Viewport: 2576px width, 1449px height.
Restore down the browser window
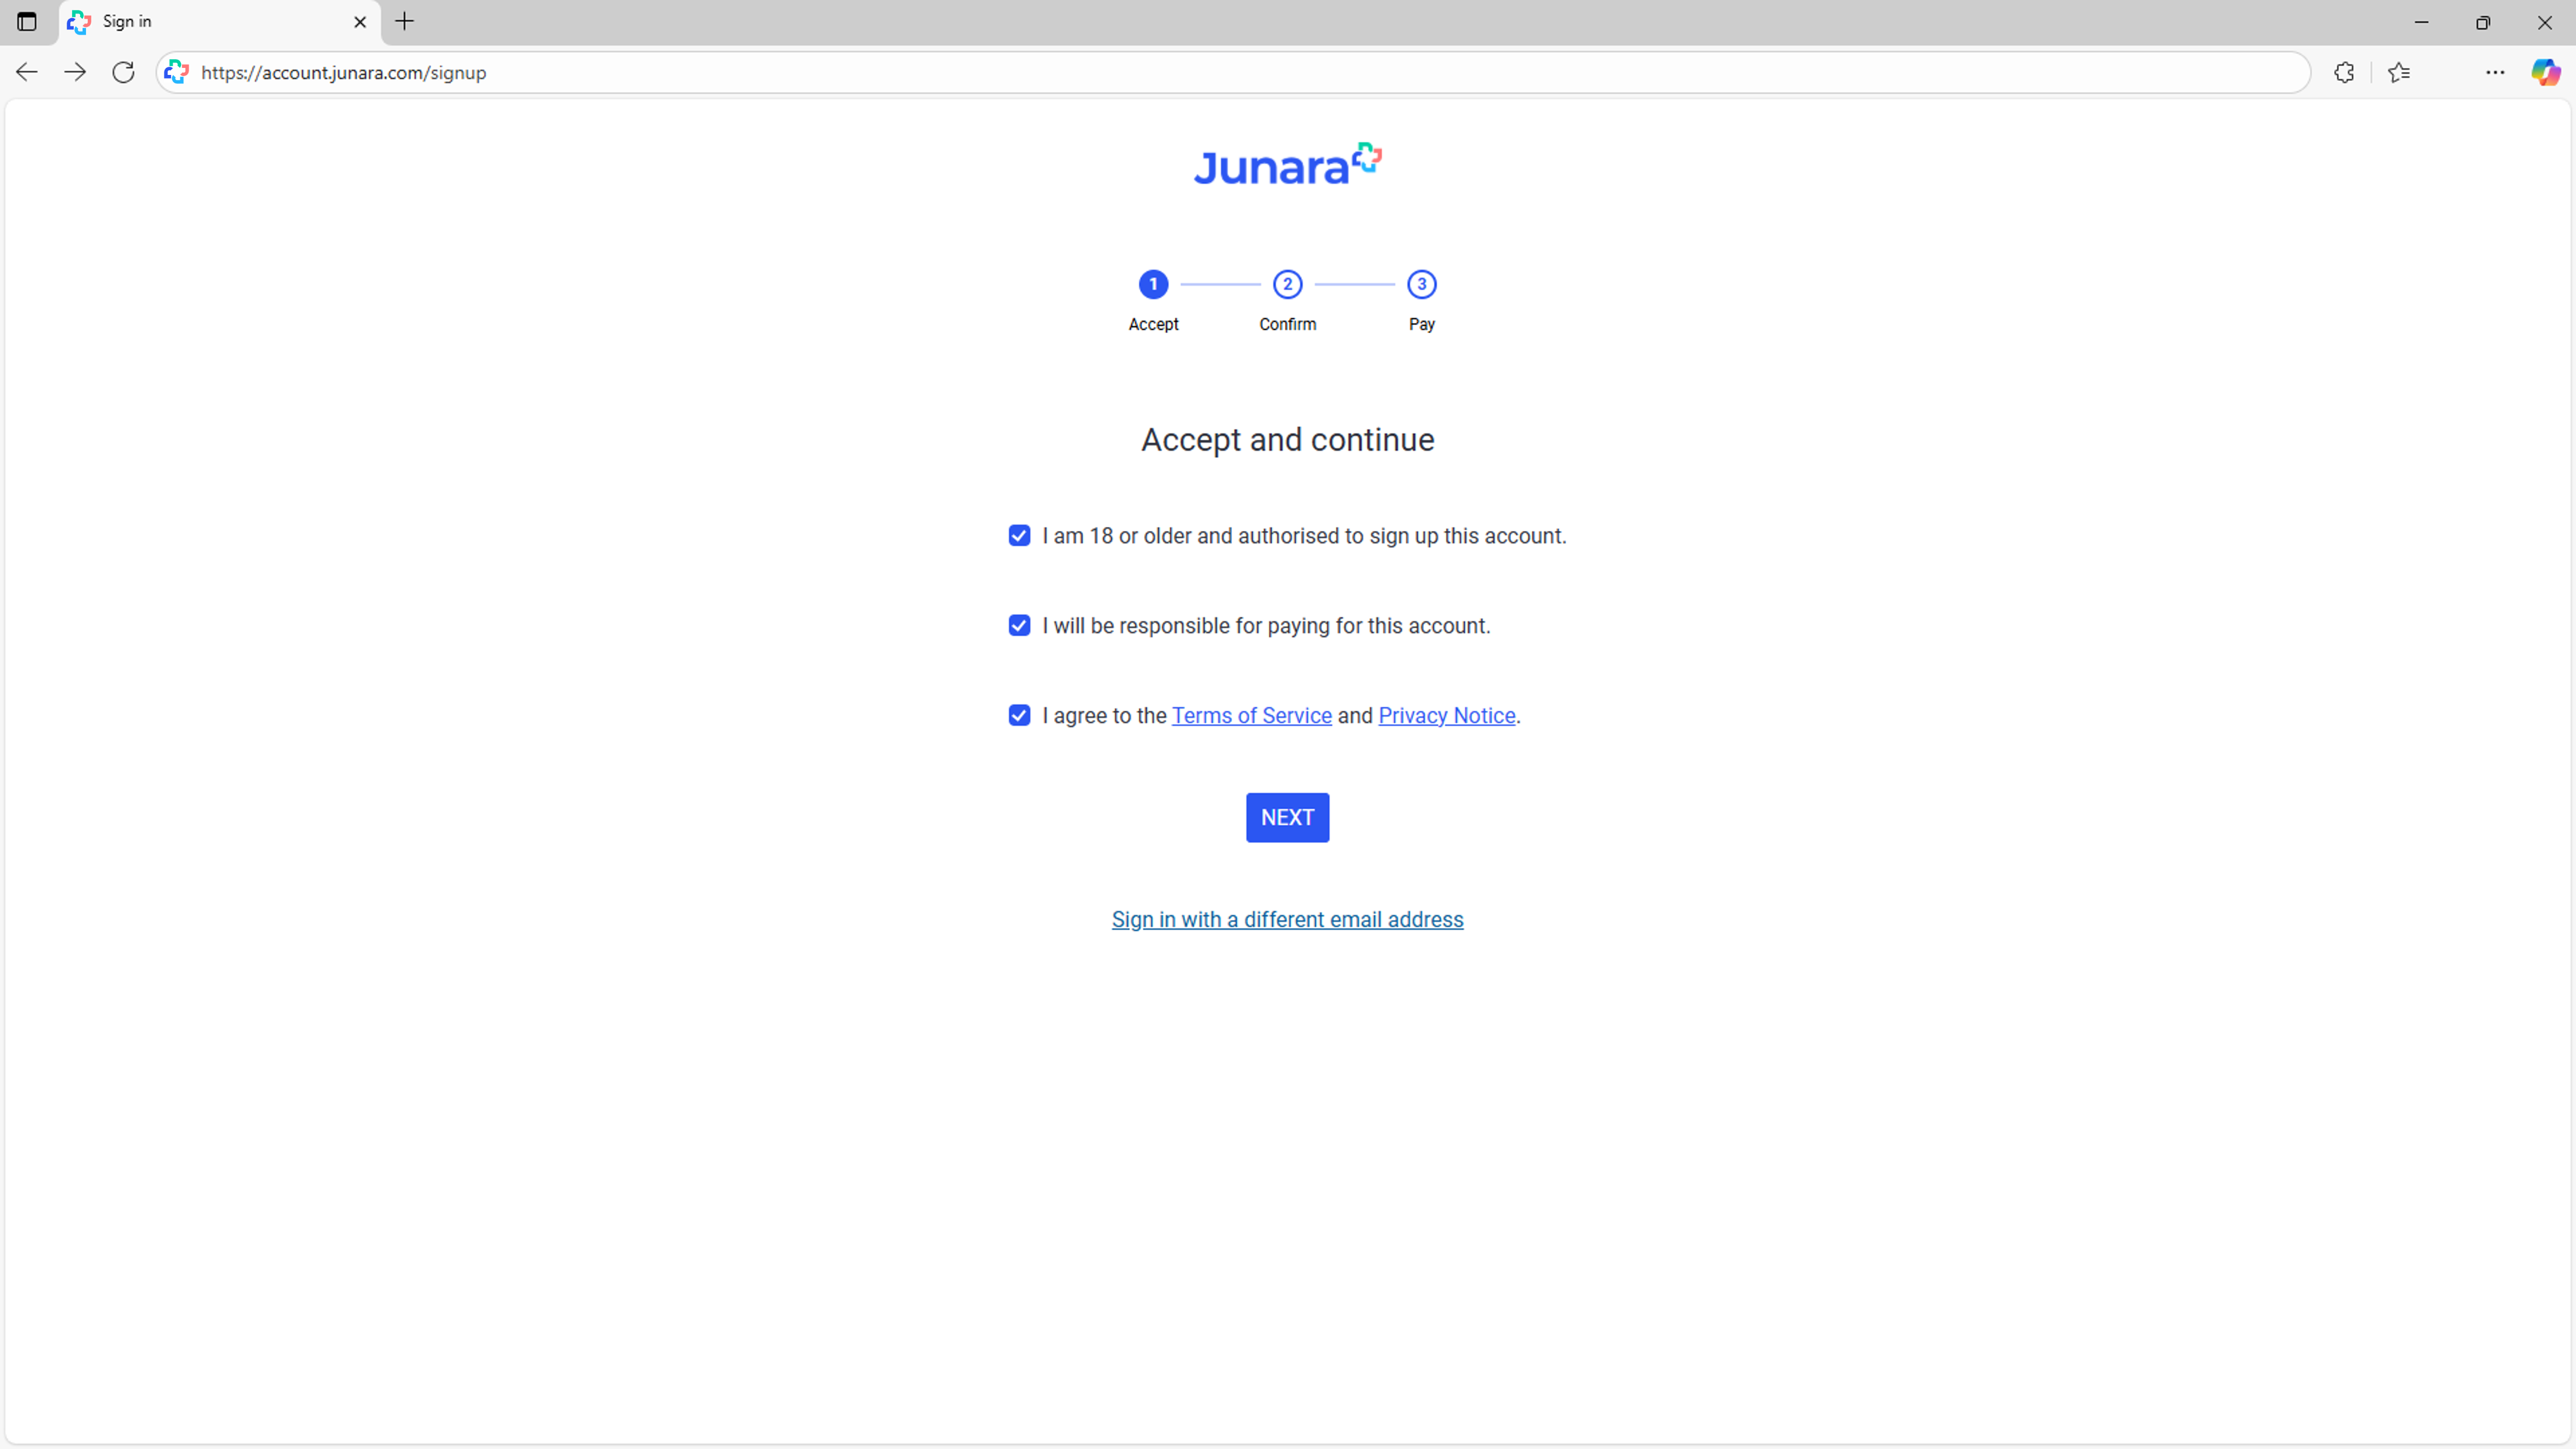point(2483,22)
